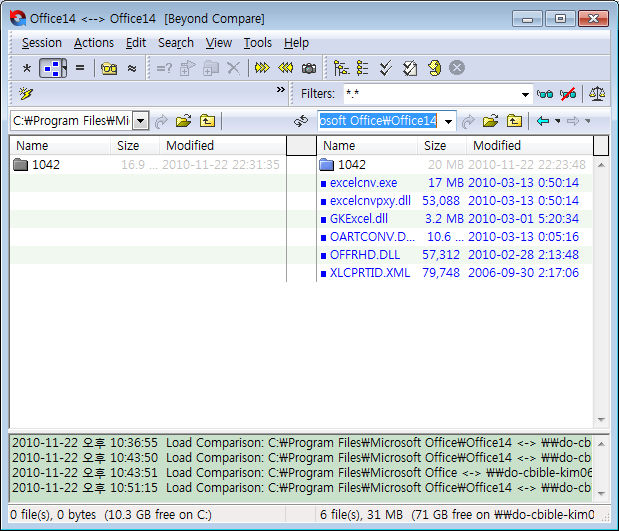Click the lightning wand icon in lower toolbar
The image size is (619, 531).
point(26,94)
